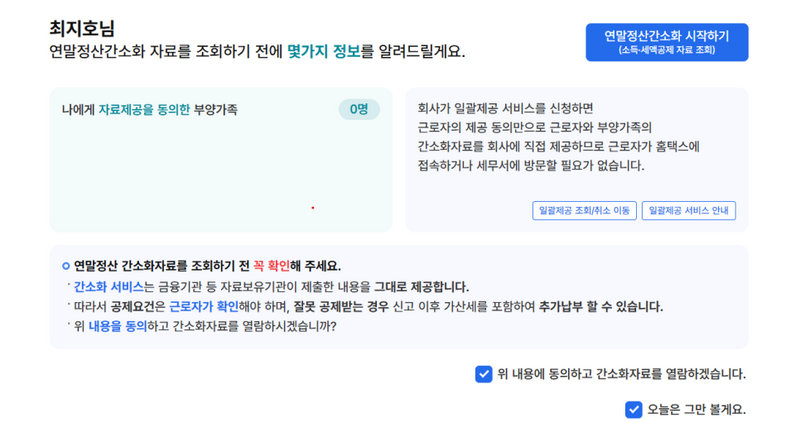
Task: Click the 연말정산간소화 시작하기 button
Action: tap(666, 42)
